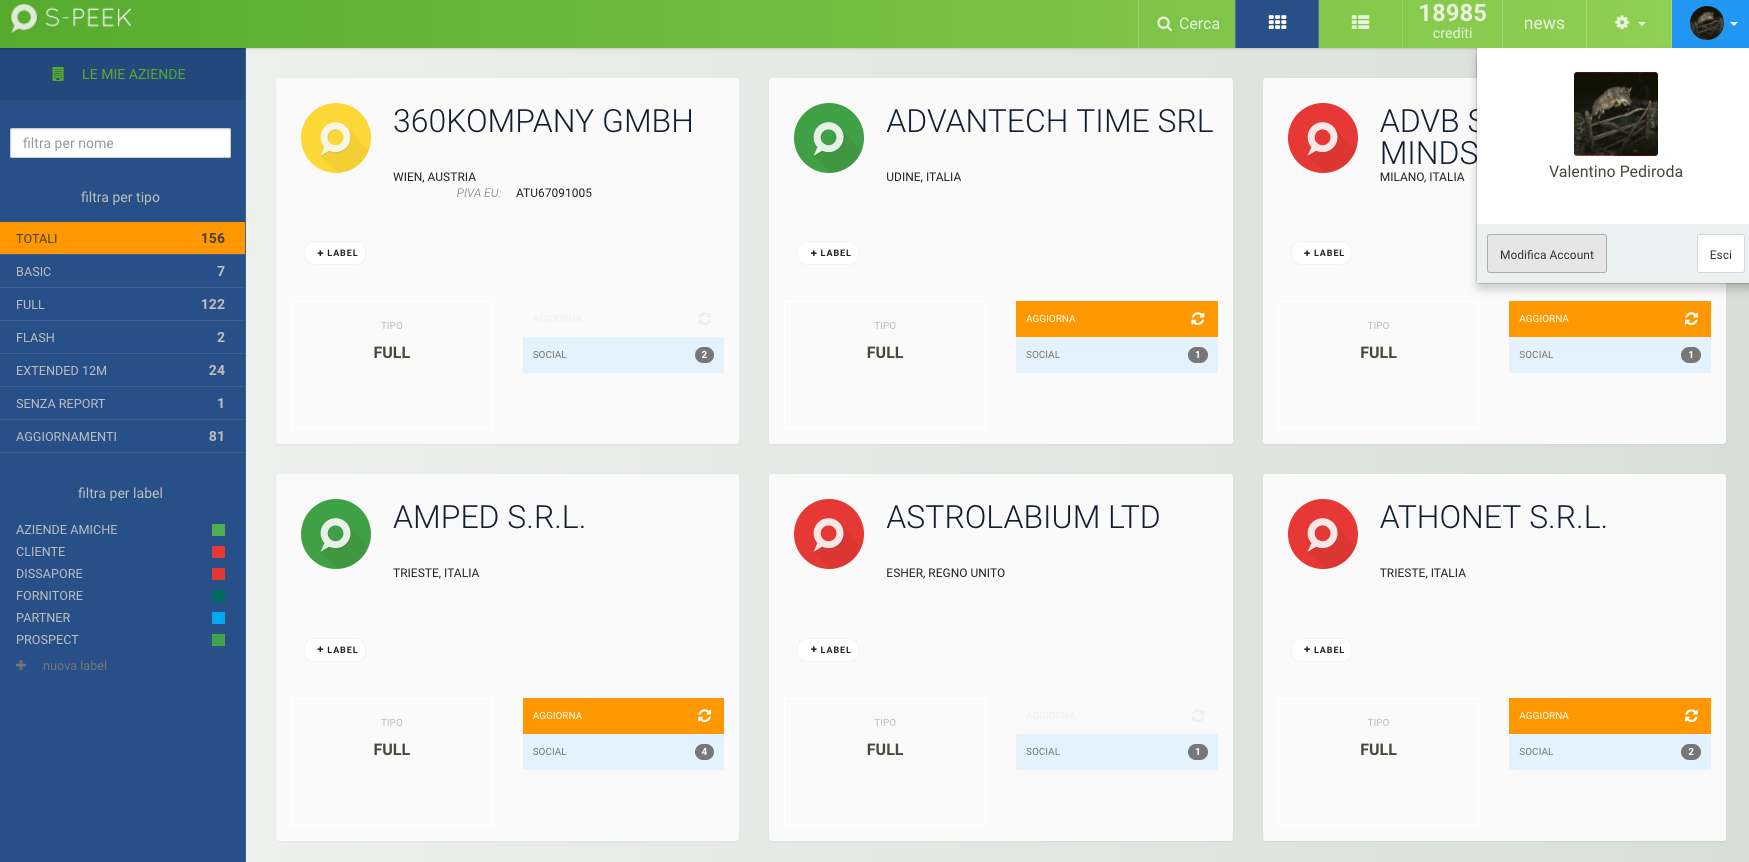1749x862 pixels.
Task: Toggle user avatar dropdown menu
Action: (x=1711, y=23)
